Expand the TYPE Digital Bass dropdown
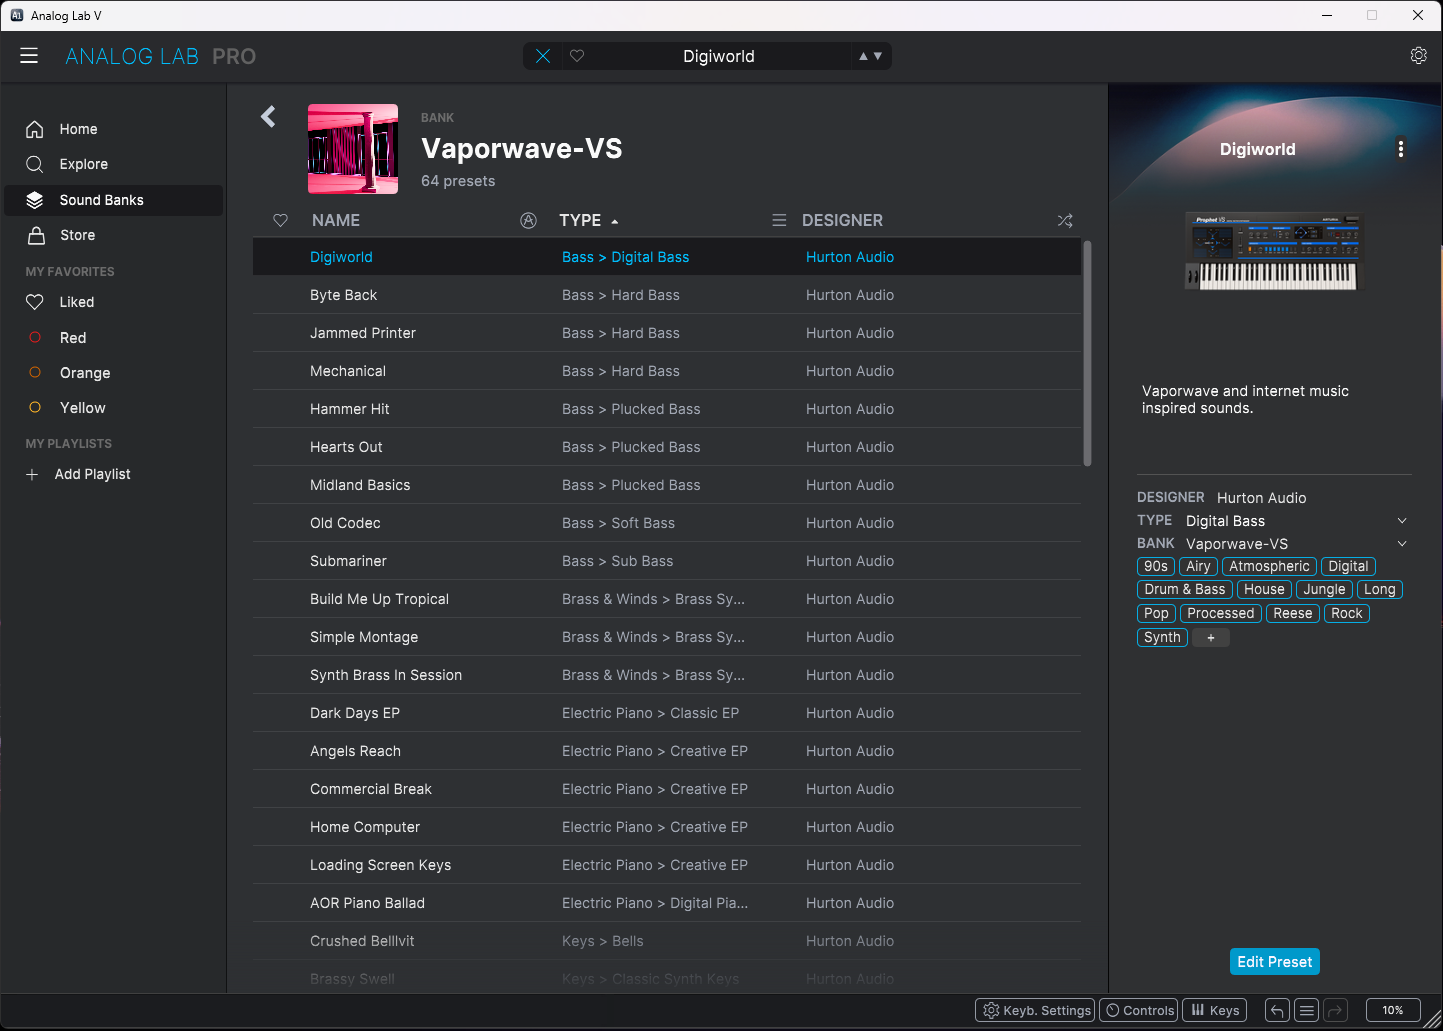The image size is (1443, 1031). (1402, 521)
